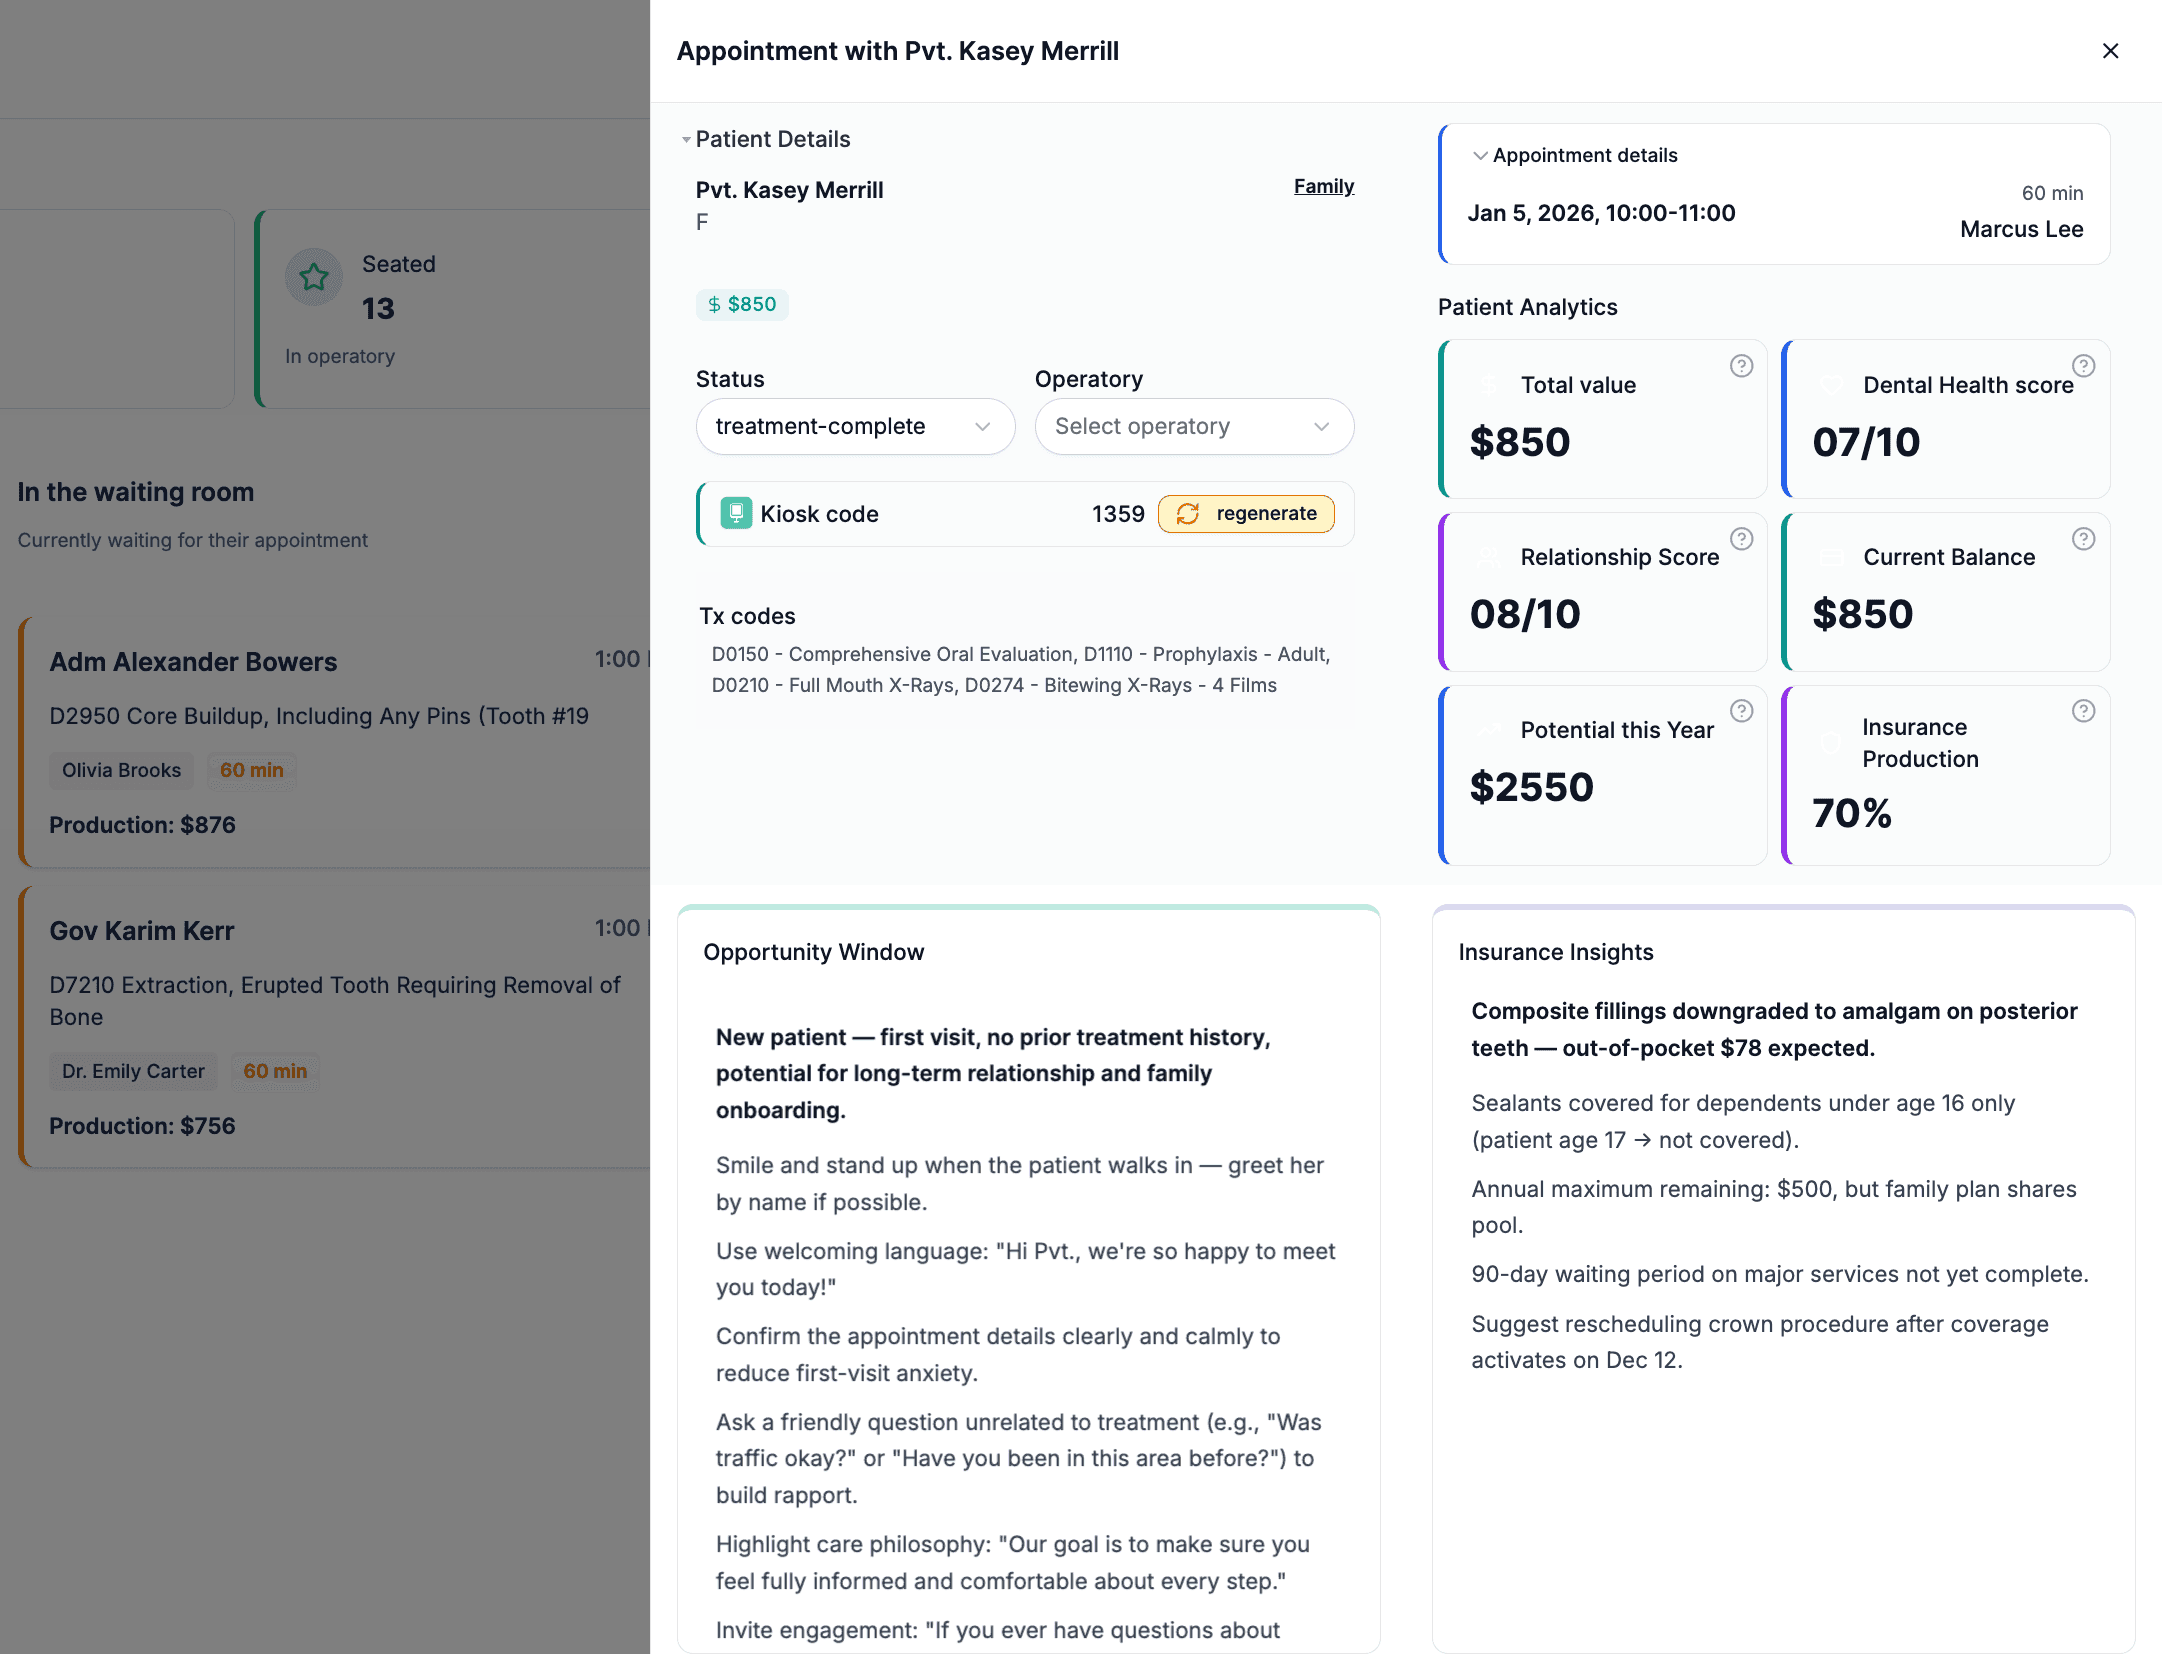Viewport: 2162px width, 1654px height.
Task: Click the Current Balance help icon
Action: pyautogui.click(x=2084, y=539)
